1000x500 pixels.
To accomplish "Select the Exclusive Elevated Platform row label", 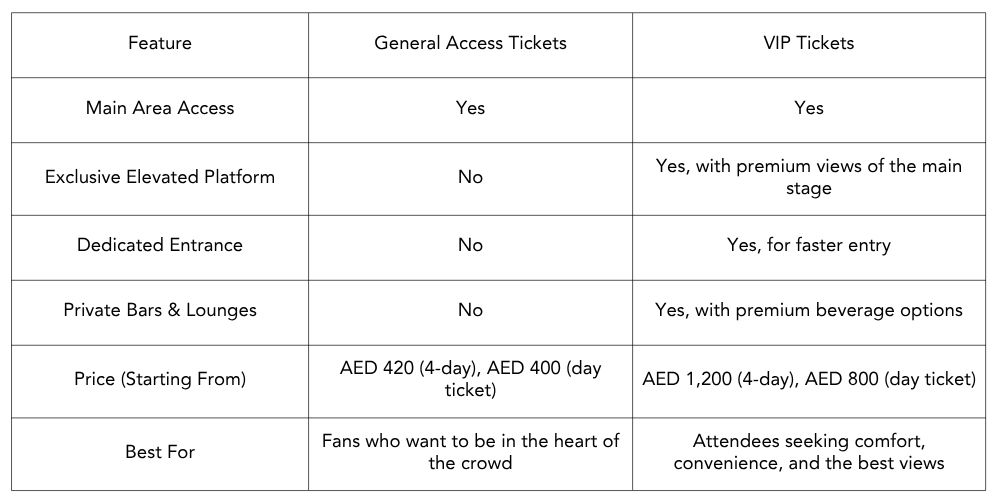I will click(160, 177).
